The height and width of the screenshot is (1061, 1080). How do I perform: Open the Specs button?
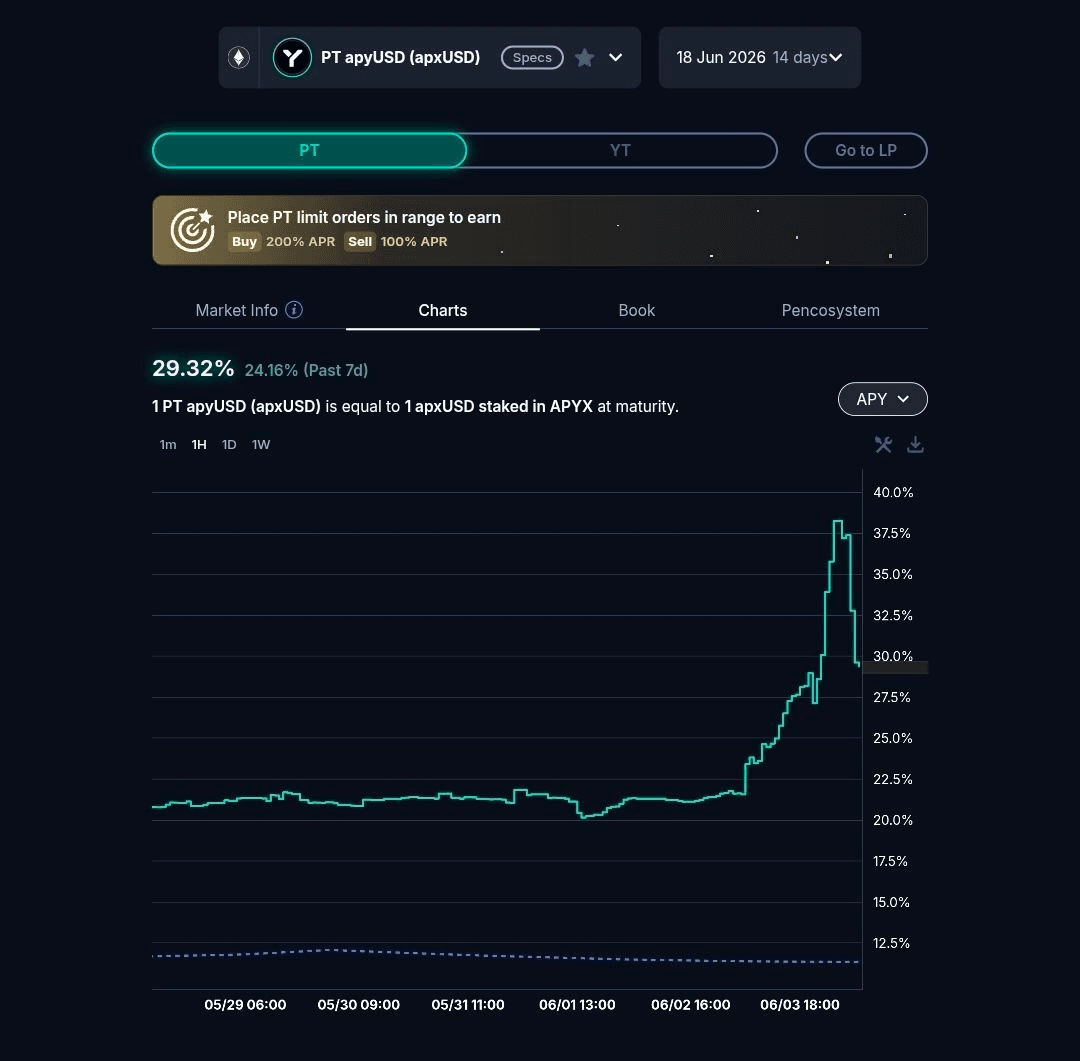tap(532, 58)
